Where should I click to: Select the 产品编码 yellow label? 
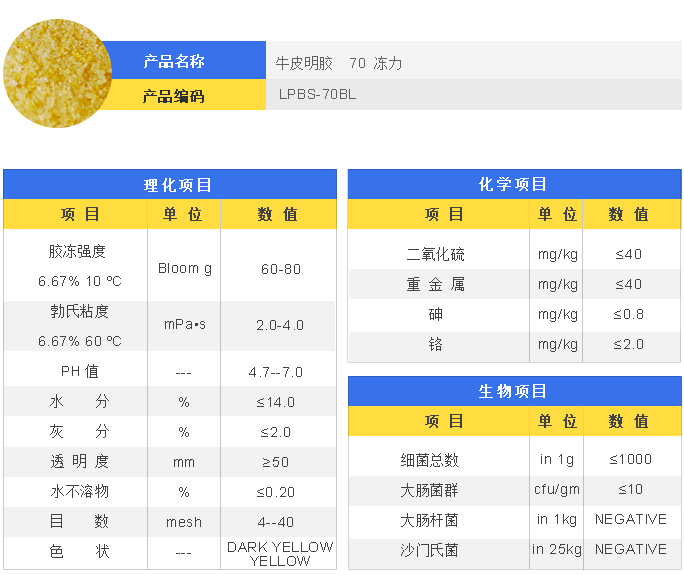(x=173, y=96)
